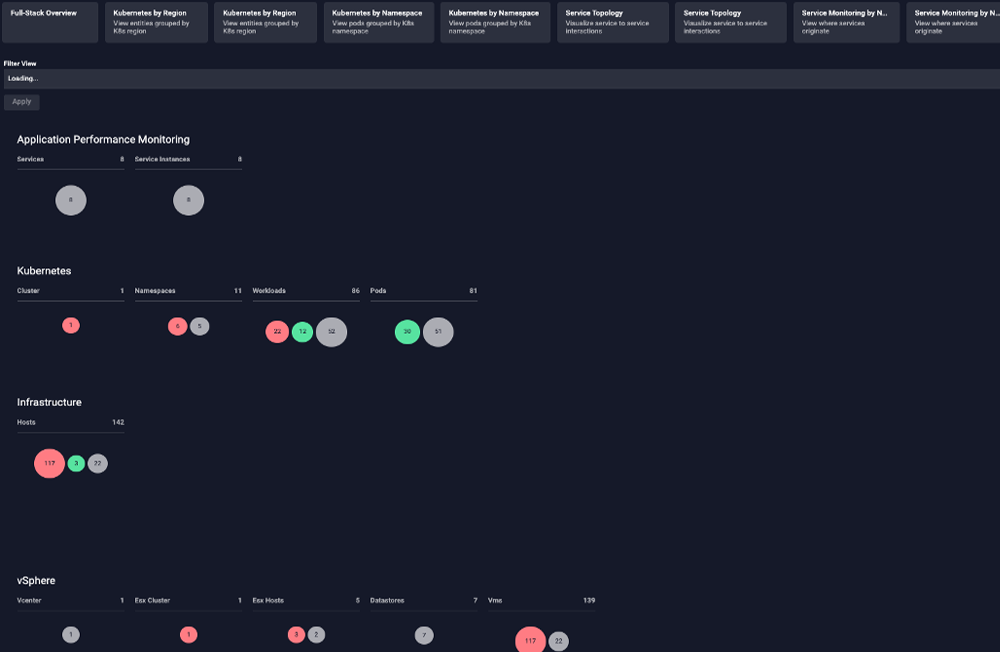This screenshot has height=652, width=1000.
Task: Select the gray bubble under Services
Action: (71, 200)
